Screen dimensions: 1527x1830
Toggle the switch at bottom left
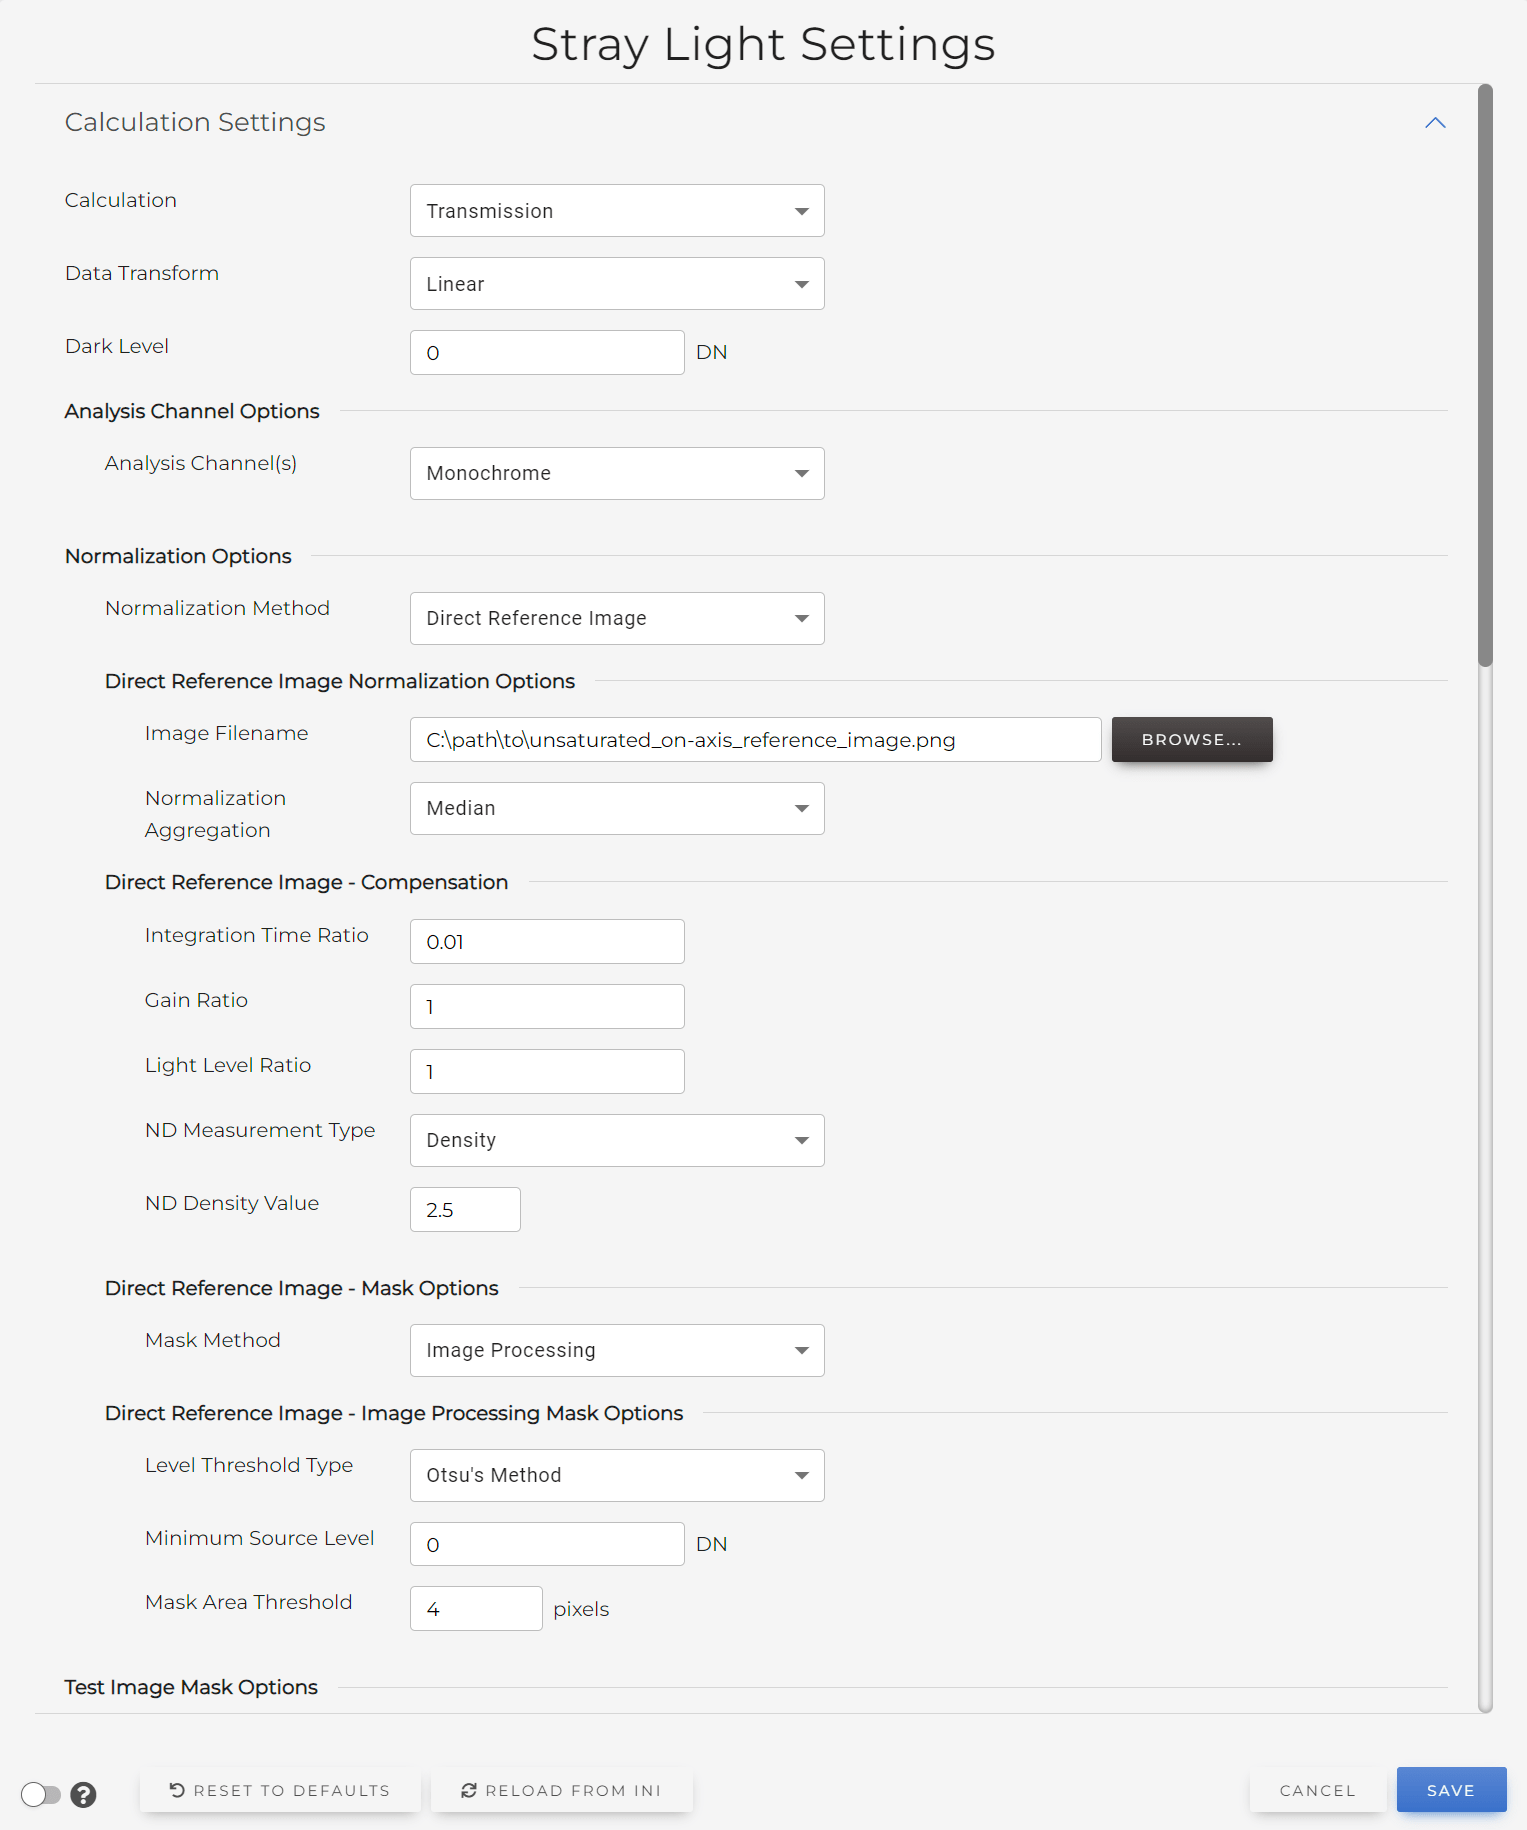coord(41,1795)
